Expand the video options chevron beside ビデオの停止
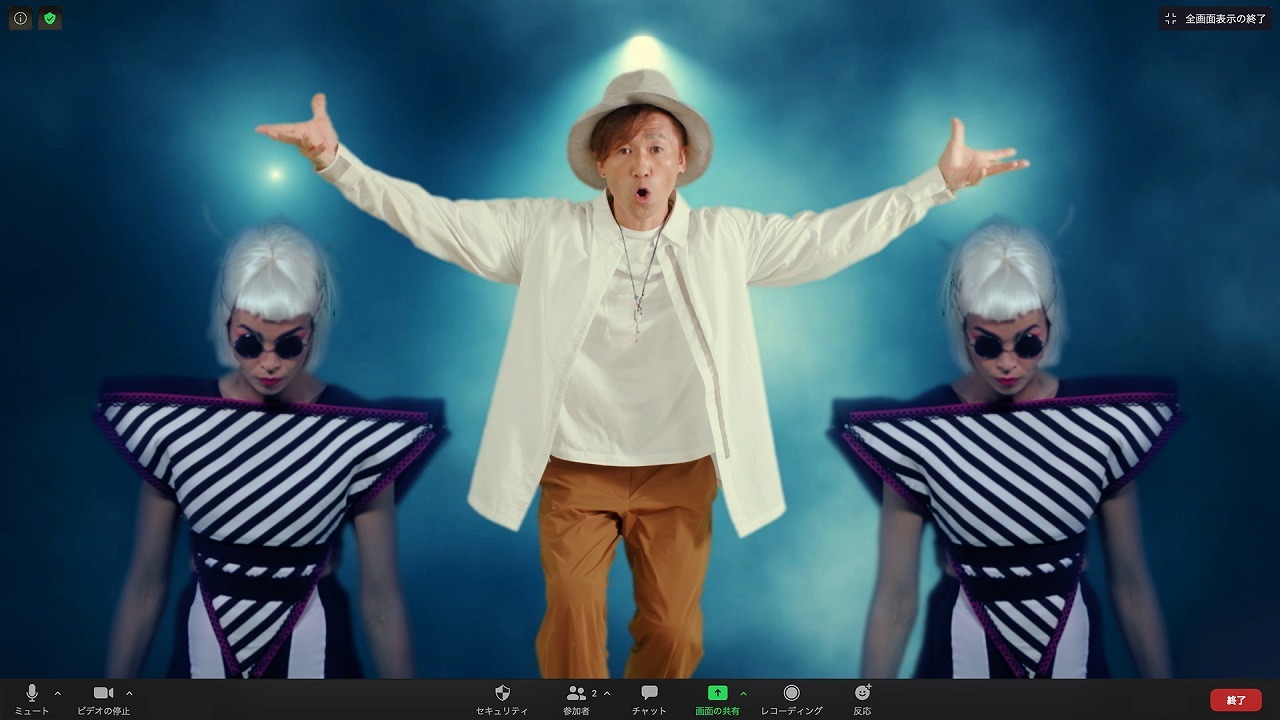 (129, 693)
